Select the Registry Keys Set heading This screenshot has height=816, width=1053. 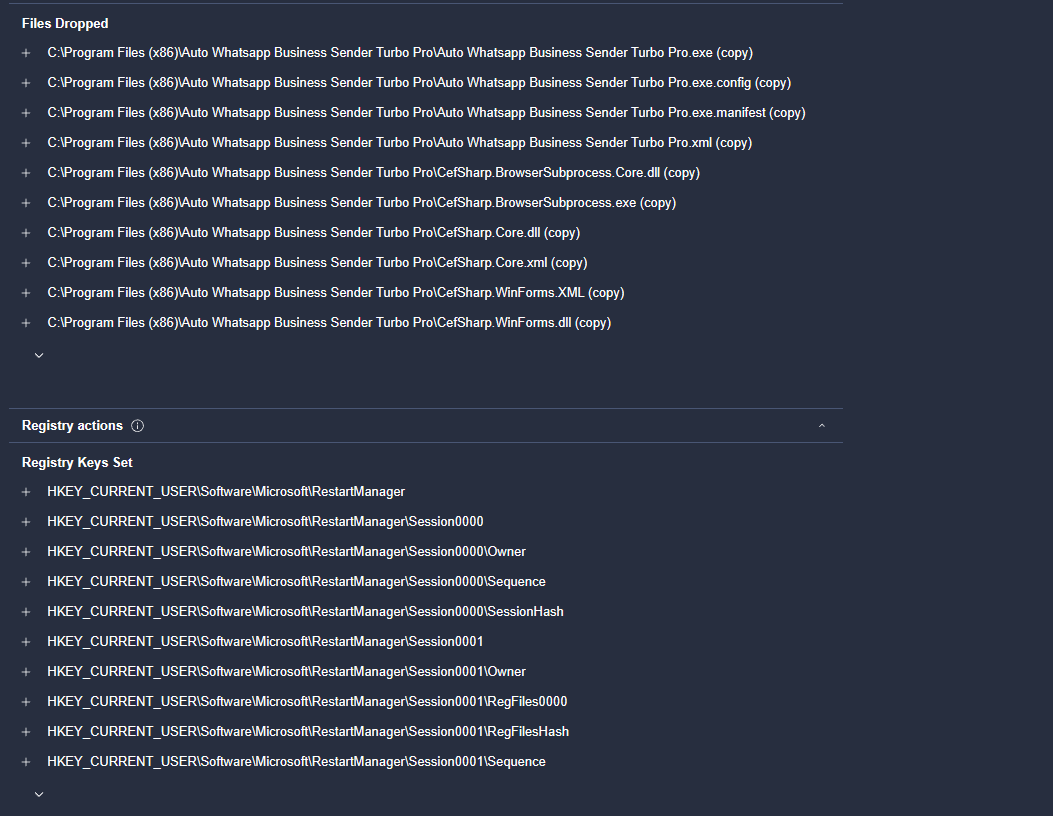(77, 463)
